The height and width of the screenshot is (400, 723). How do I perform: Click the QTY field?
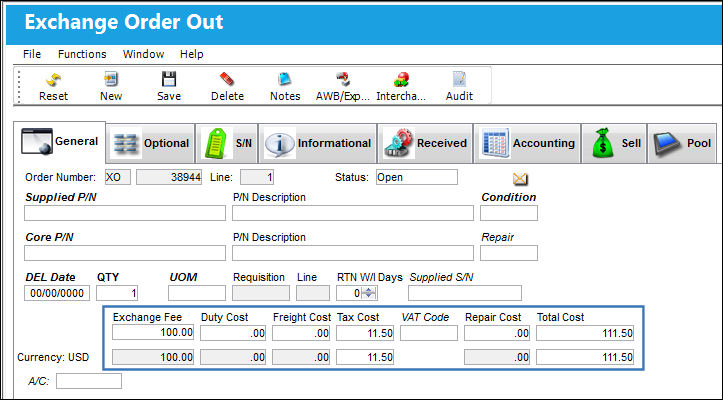pyautogui.click(x=117, y=293)
